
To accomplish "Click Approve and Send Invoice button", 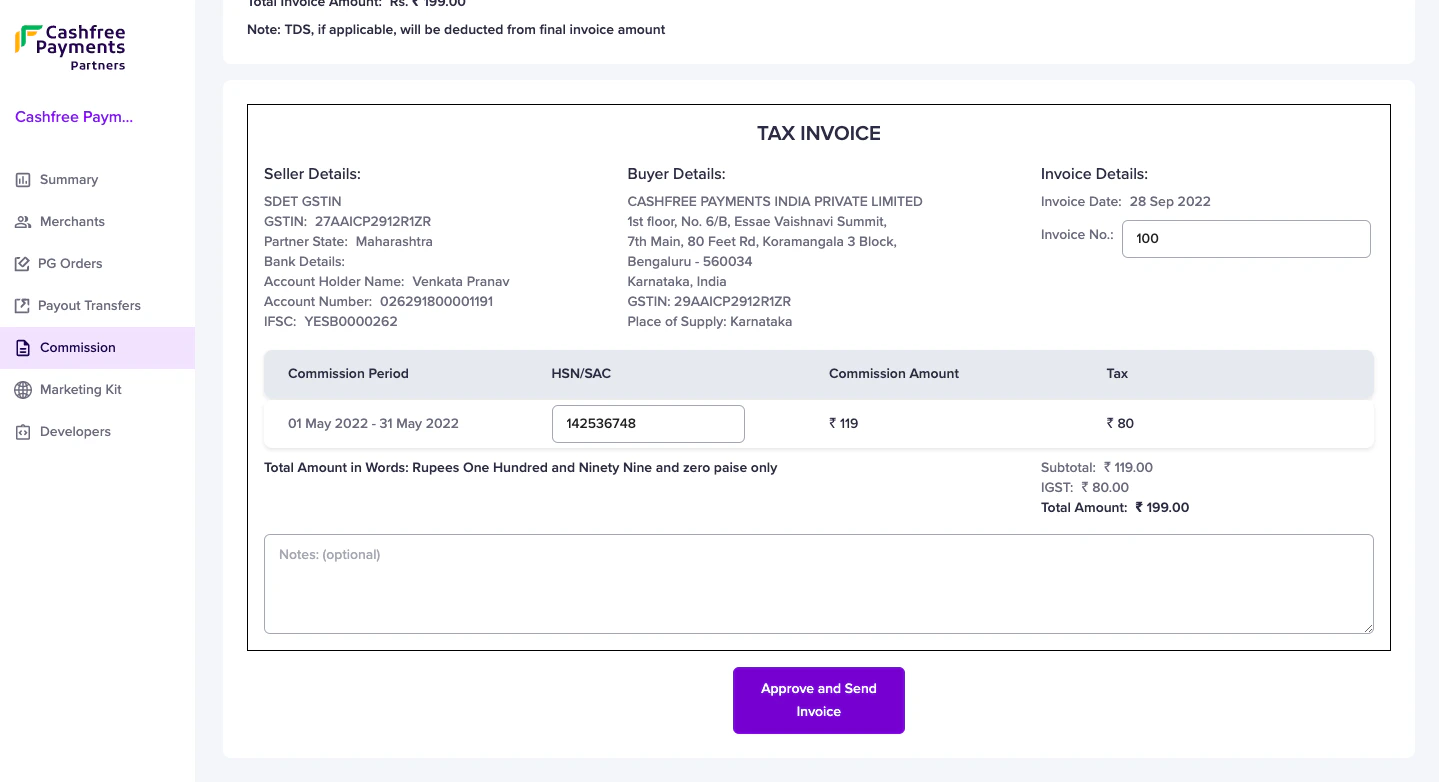I will point(818,700).
